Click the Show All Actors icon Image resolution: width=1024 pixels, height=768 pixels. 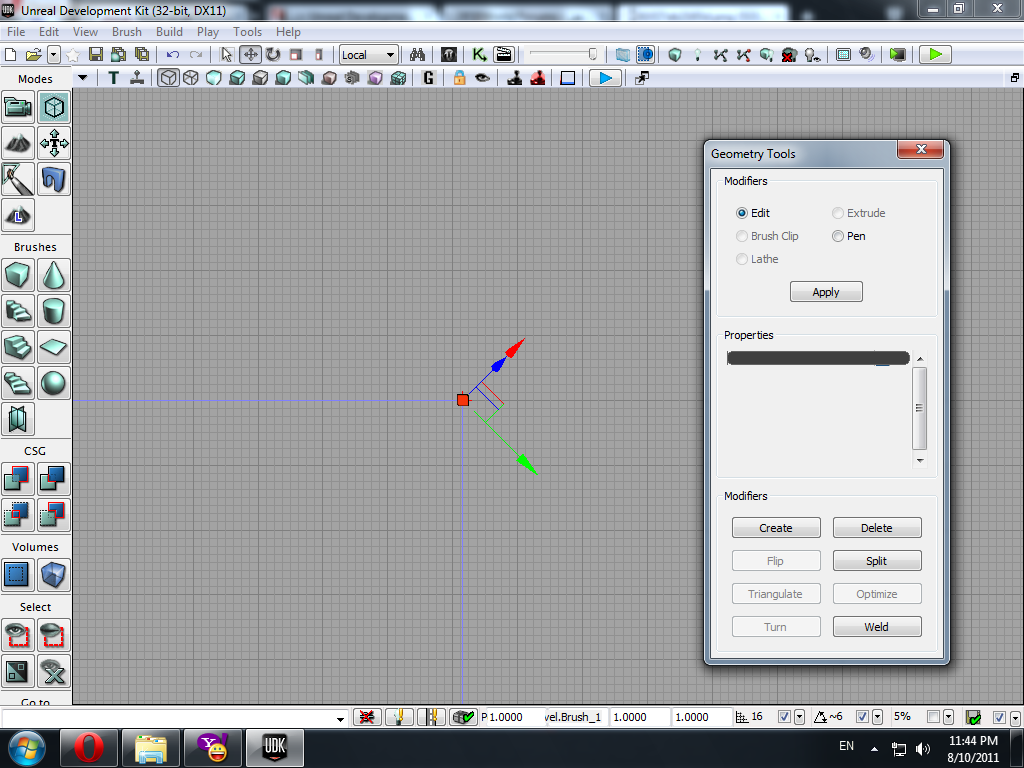click(x=54, y=671)
